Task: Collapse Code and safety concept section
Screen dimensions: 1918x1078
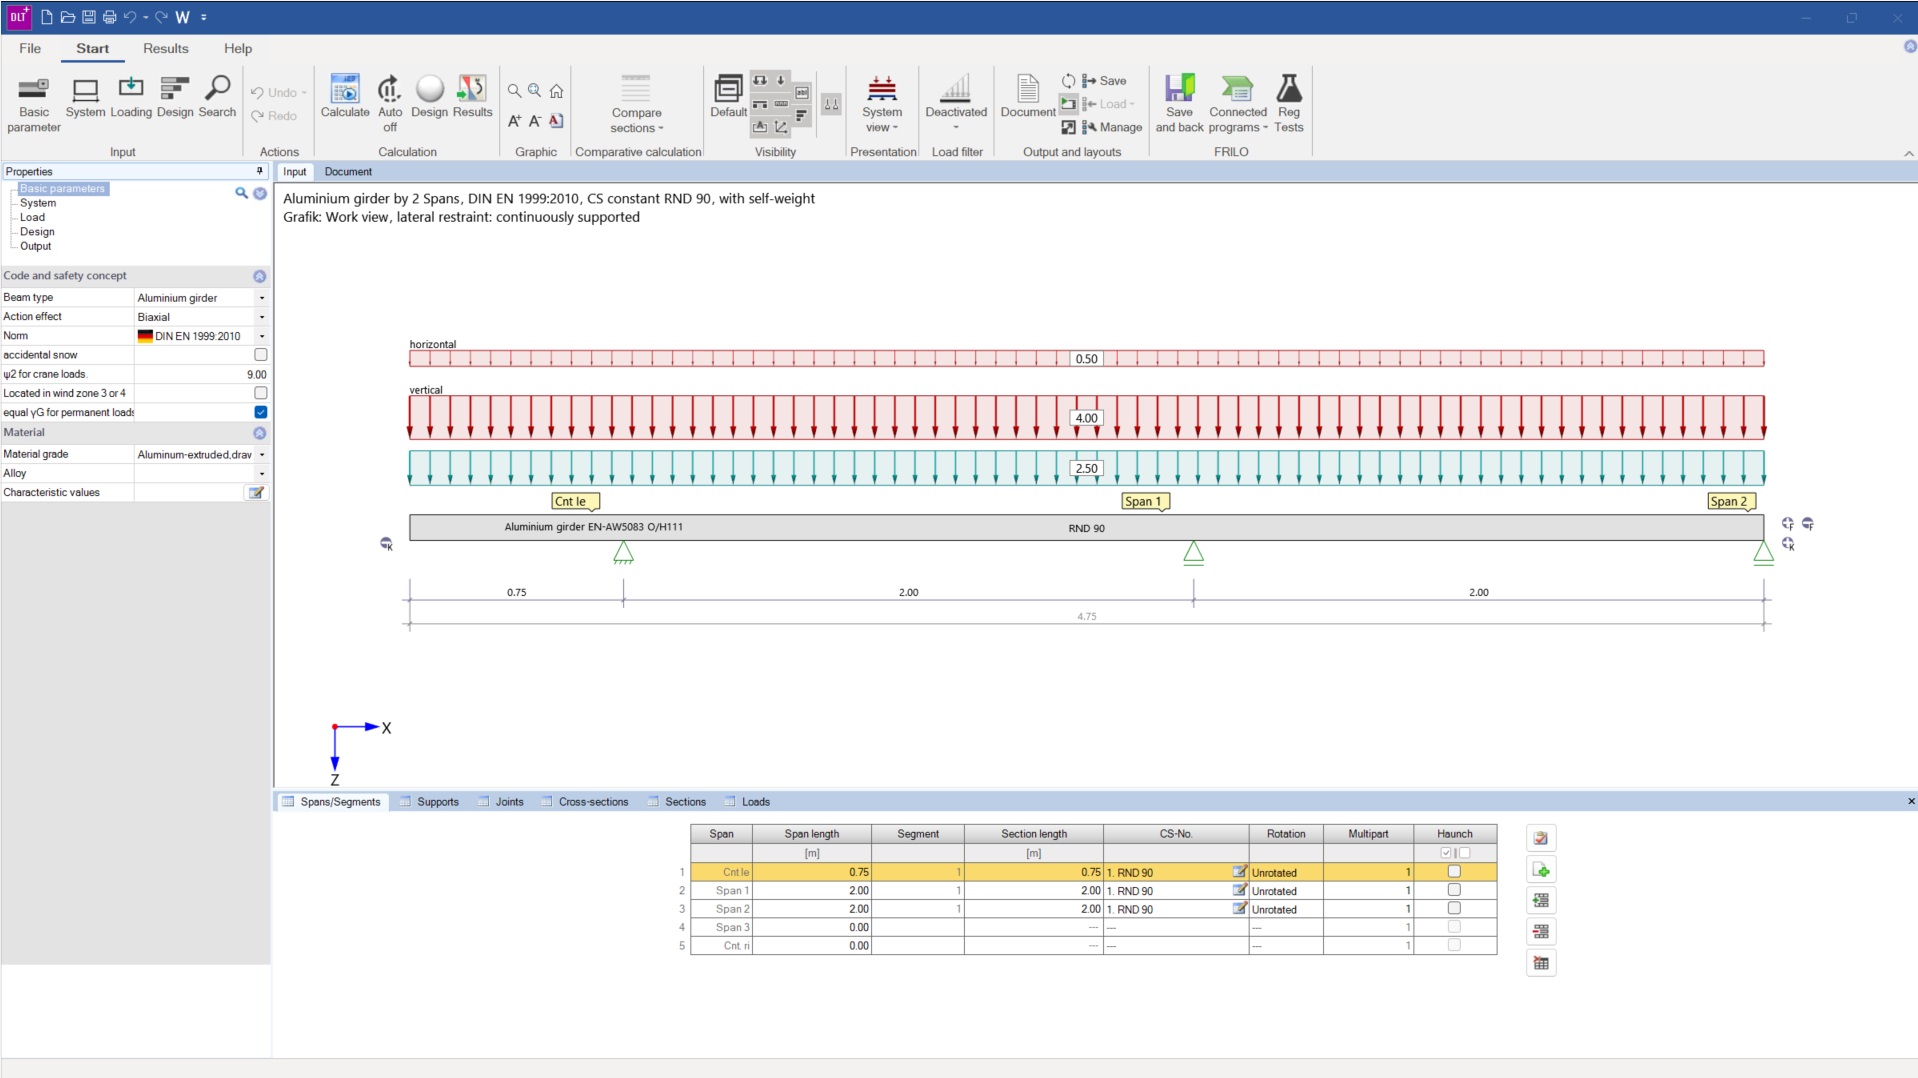Action: click(259, 276)
